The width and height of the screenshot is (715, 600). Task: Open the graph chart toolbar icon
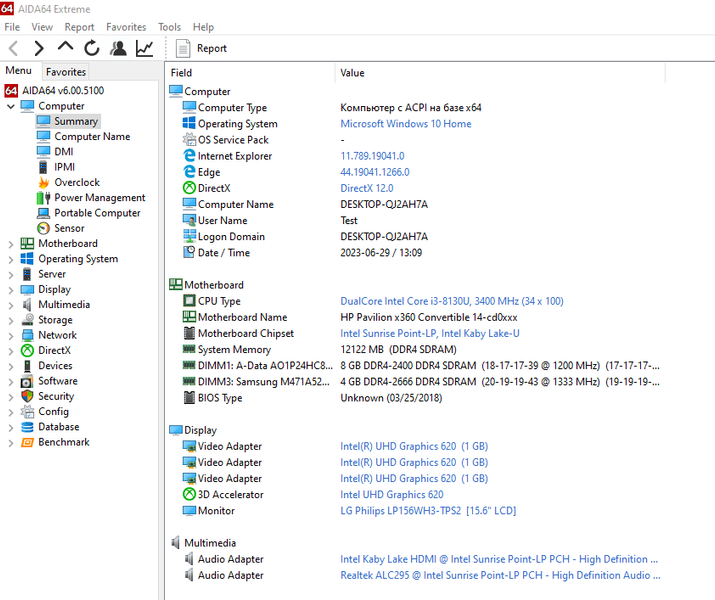(145, 48)
